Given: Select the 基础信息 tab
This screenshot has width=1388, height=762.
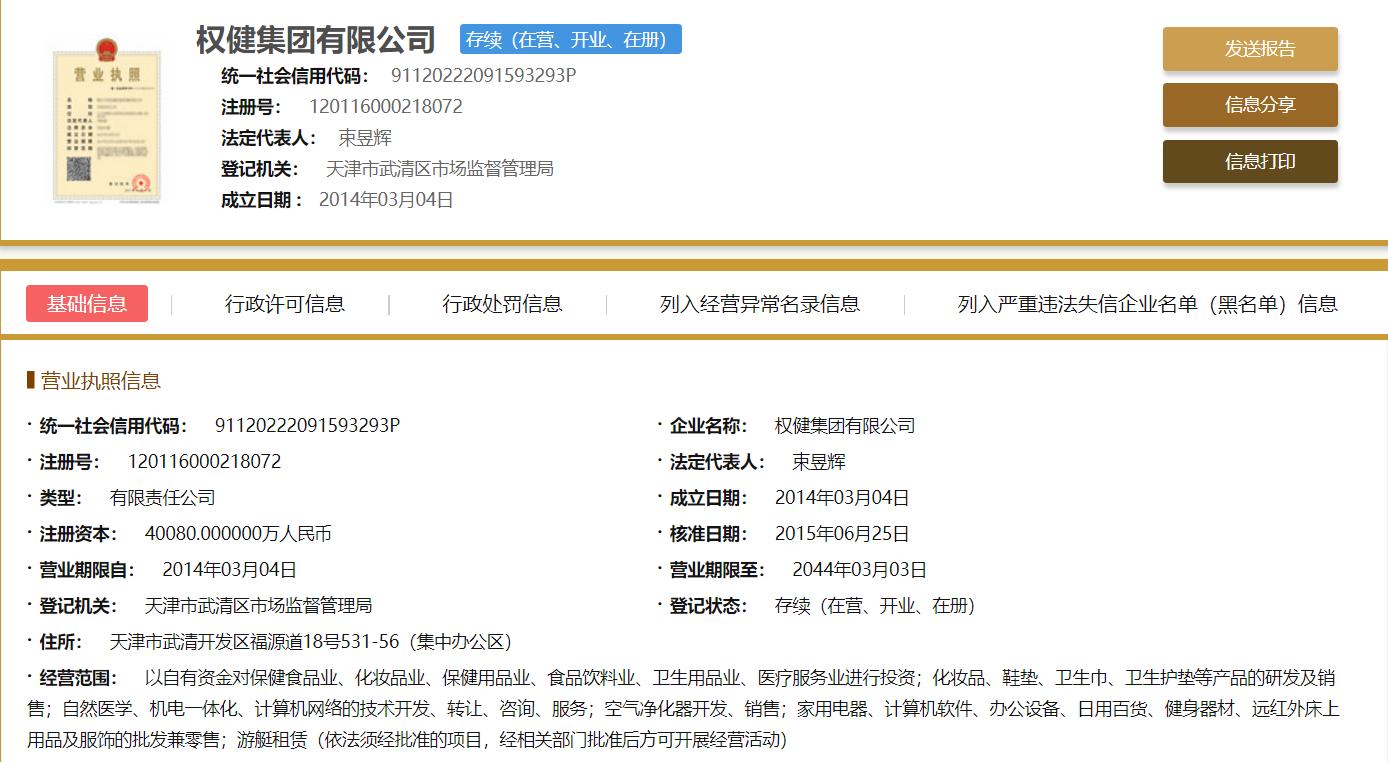Looking at the screenshot, I should [x=86, y=303].
